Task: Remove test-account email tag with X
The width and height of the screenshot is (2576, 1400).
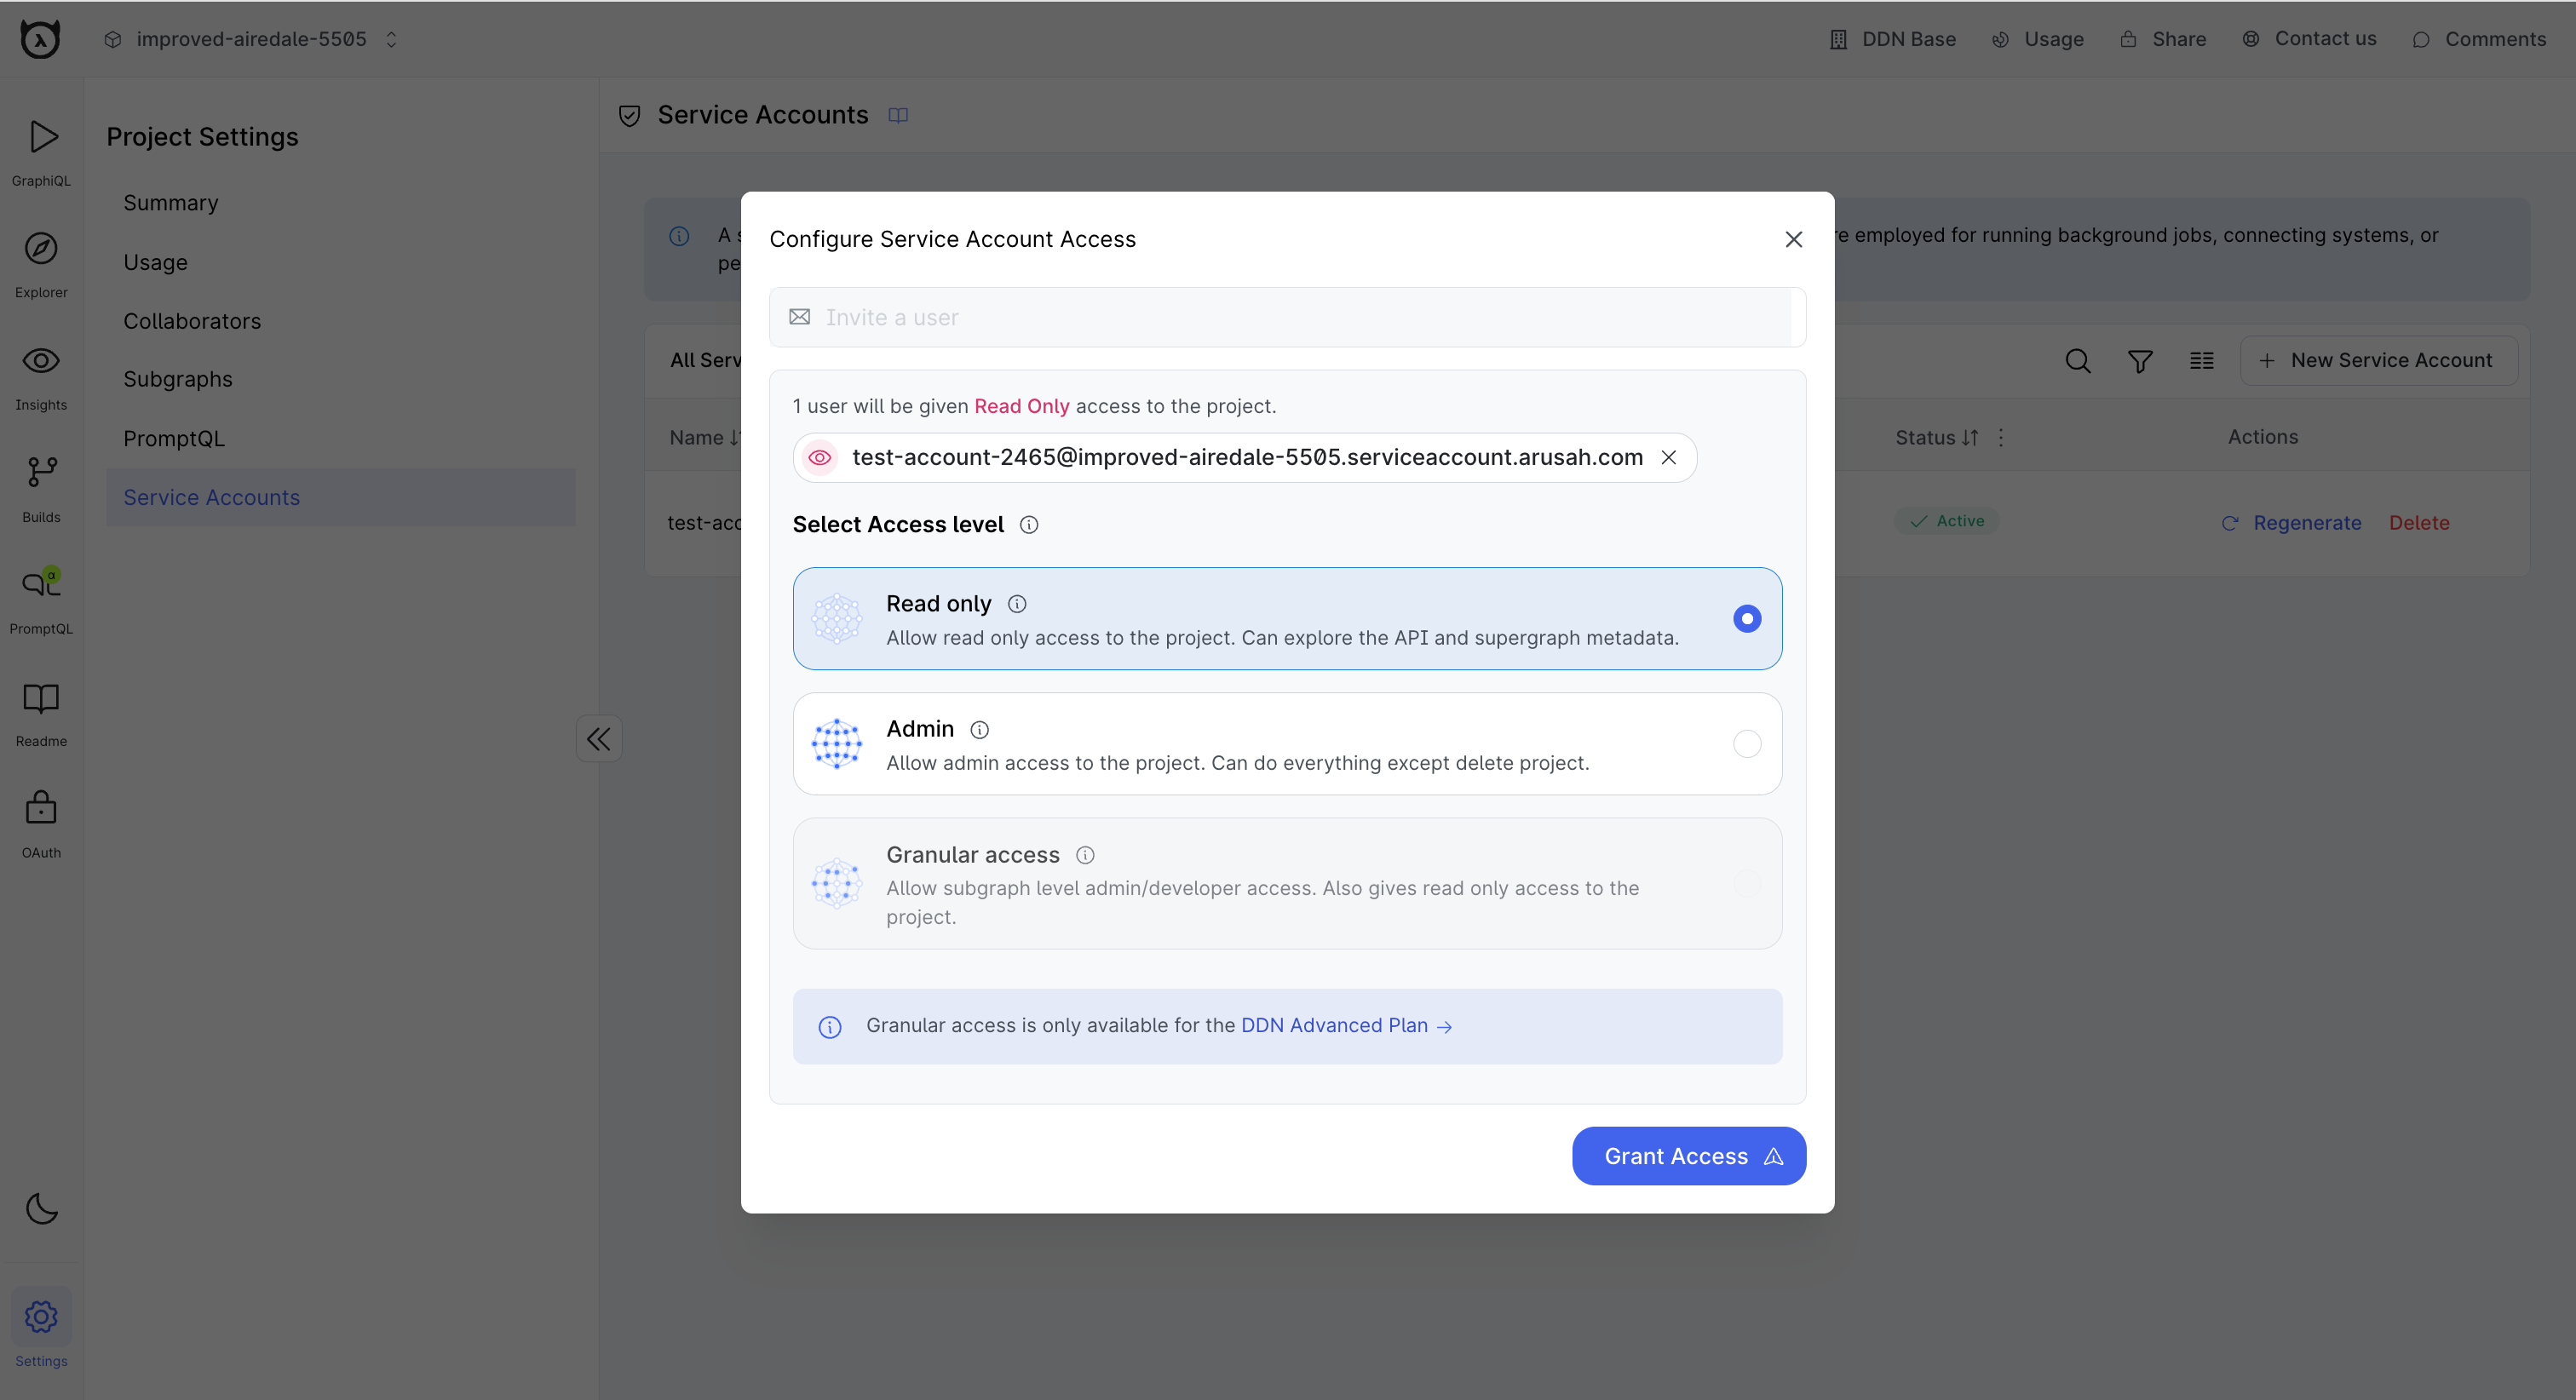Action: (1669, 457)
